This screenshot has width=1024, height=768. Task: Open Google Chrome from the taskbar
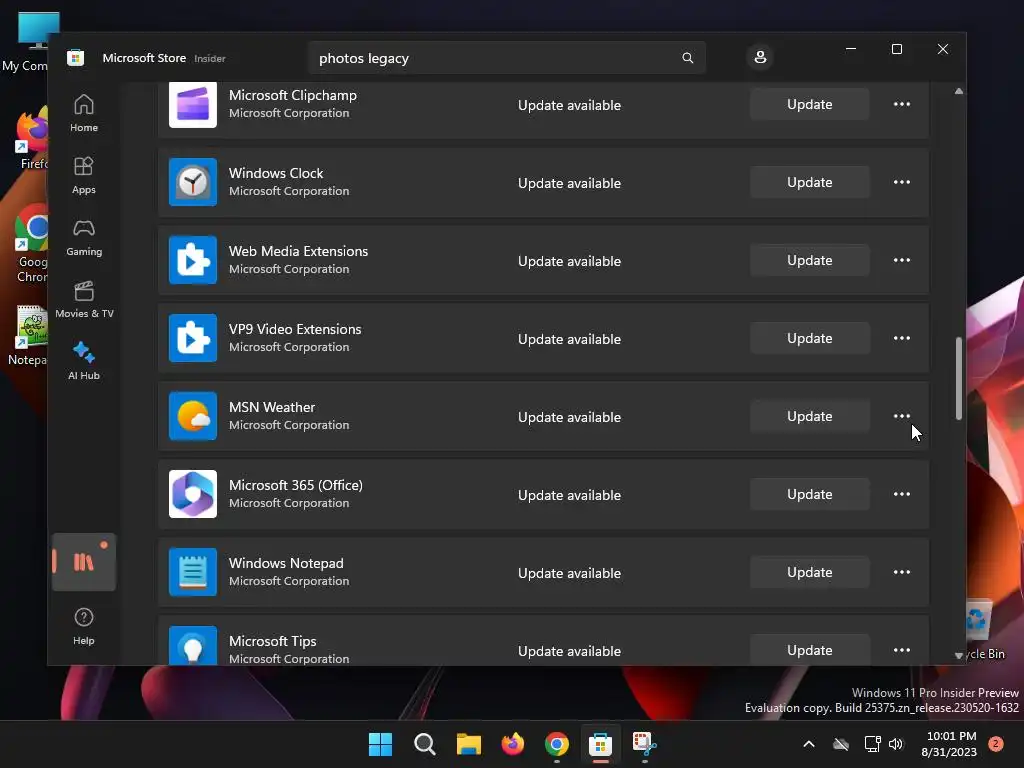[556, 744]
